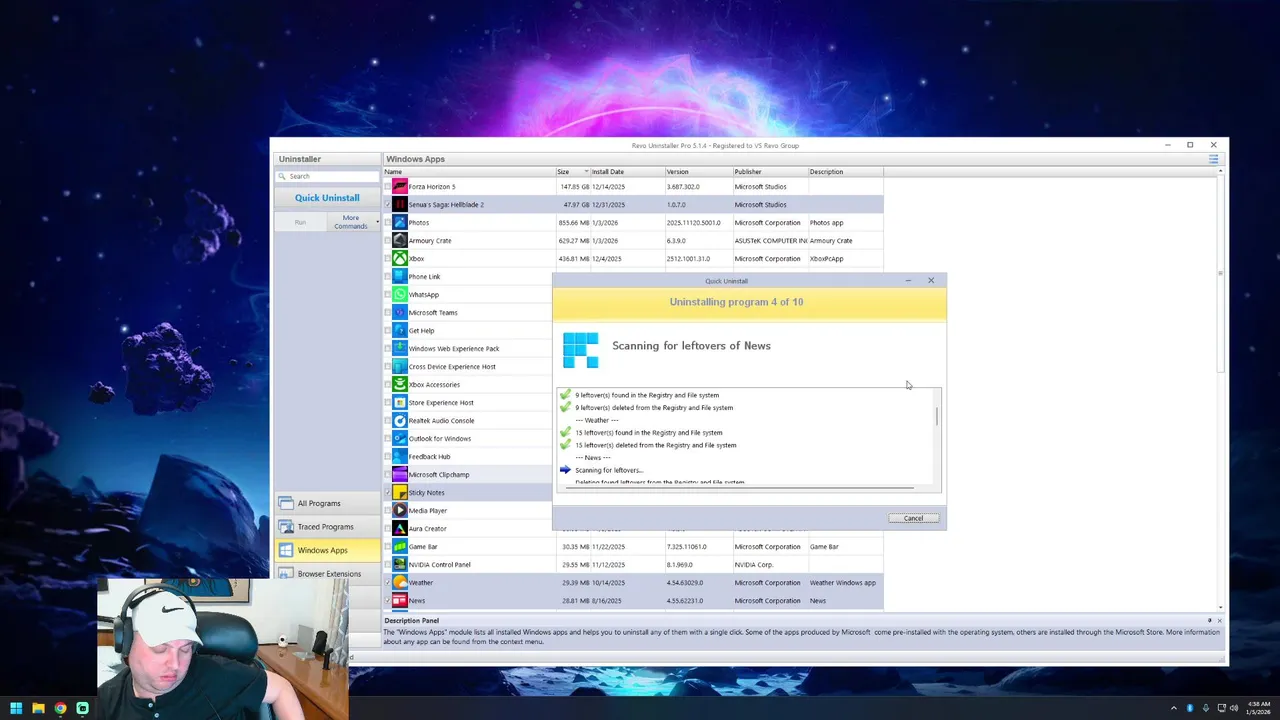The image size is (1280, 720).
Task: Click the Game Bar app icon
Action: click(400, 547)
